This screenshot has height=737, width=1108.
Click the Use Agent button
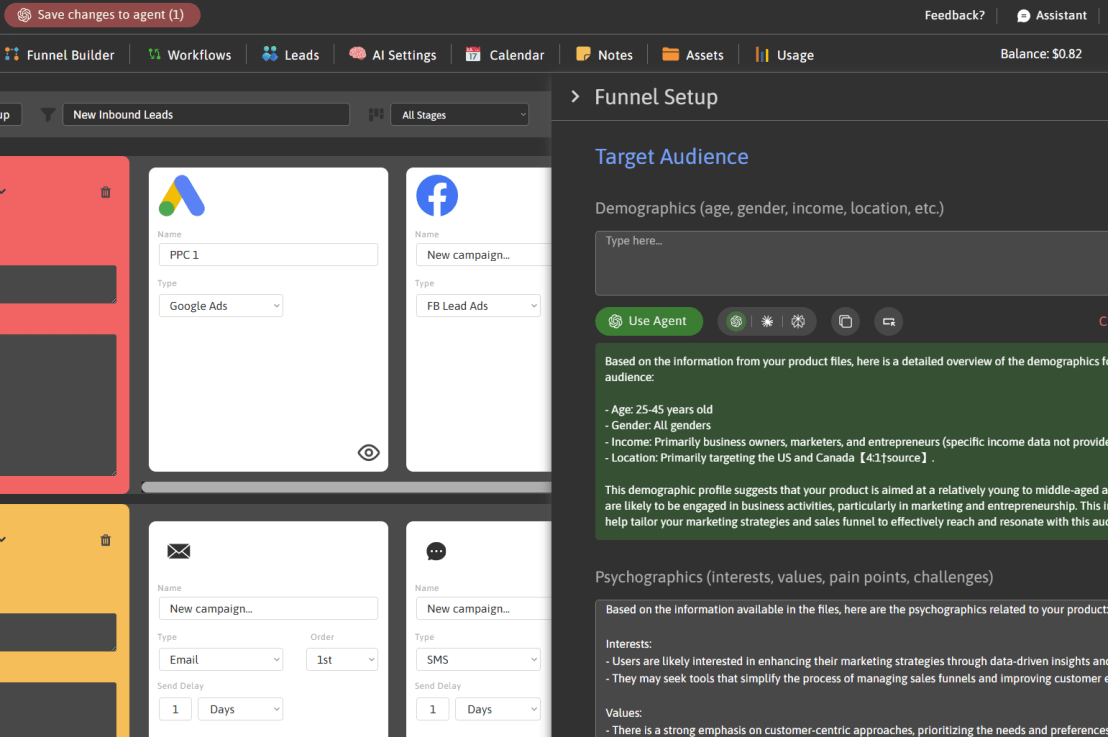click(x=649, y=321)
